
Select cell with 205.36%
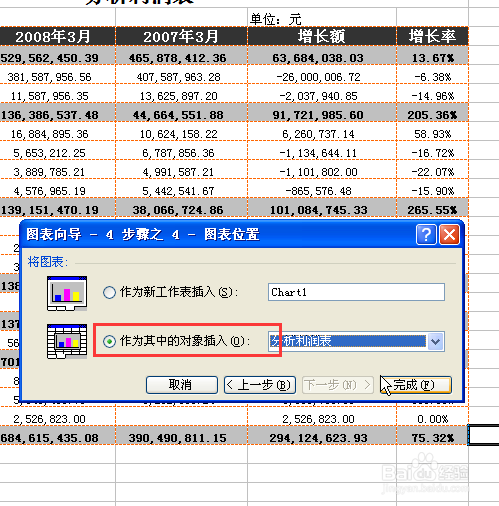pos(432,112)
